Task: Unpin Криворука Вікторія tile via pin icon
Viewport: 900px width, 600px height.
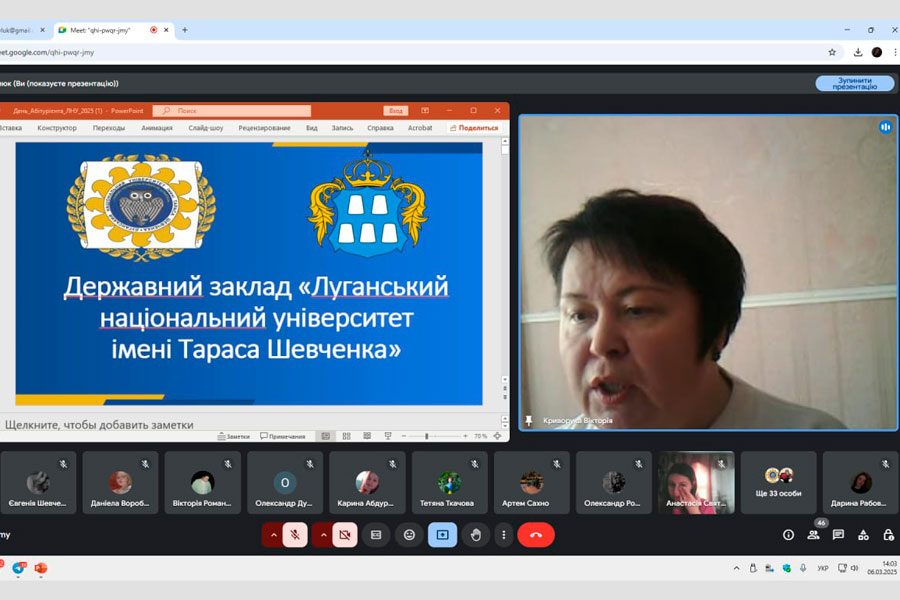Action: pos(529,420)
